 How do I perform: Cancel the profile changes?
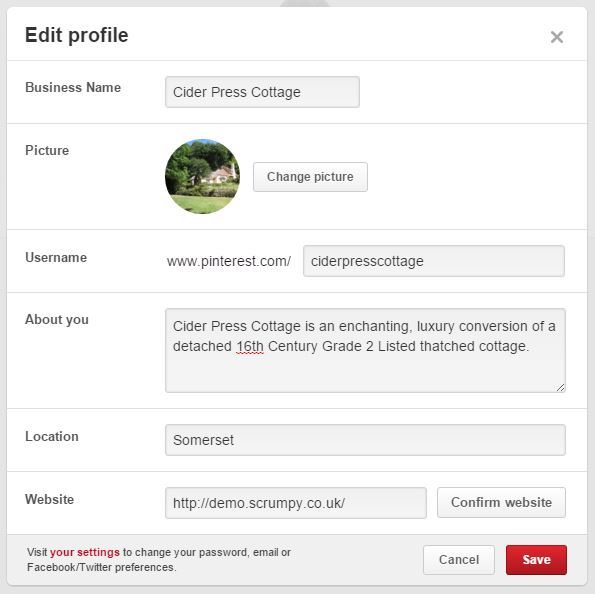459,560
